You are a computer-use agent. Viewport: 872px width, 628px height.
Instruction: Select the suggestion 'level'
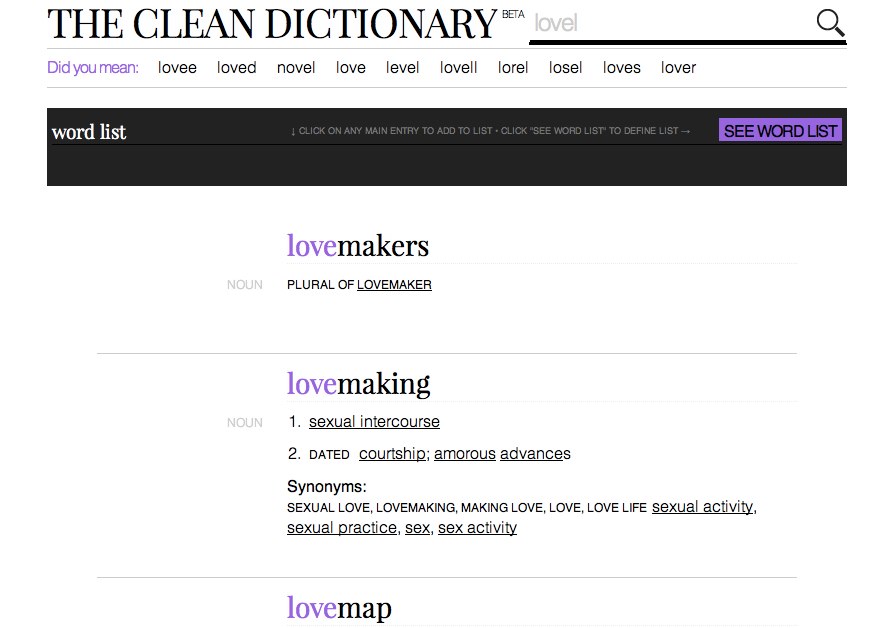402,67
